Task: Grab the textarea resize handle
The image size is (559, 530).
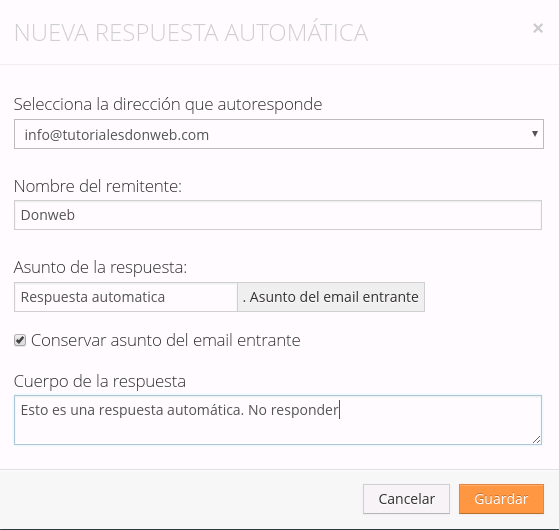Action: point(537,439)
